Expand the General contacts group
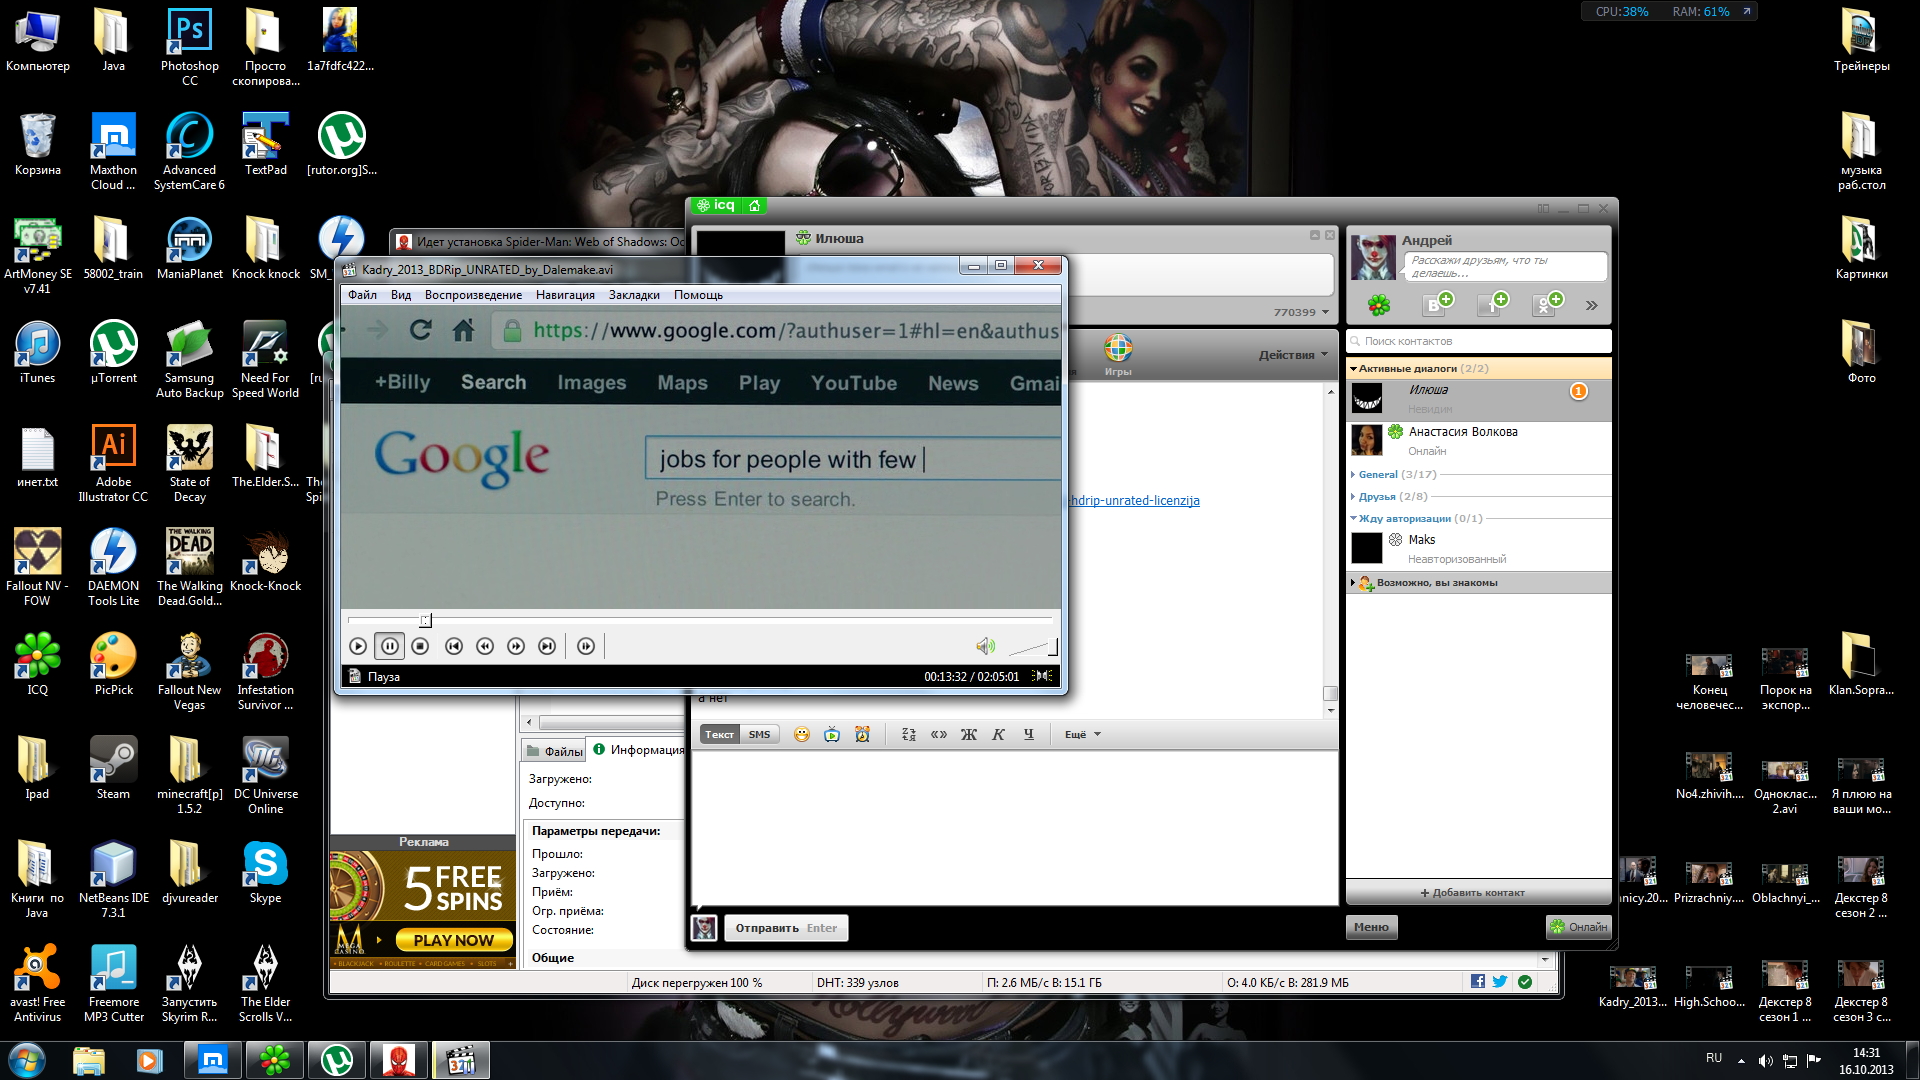Image resolution: width=1920 pixels, height=1080 pixels. [1377, 475]
